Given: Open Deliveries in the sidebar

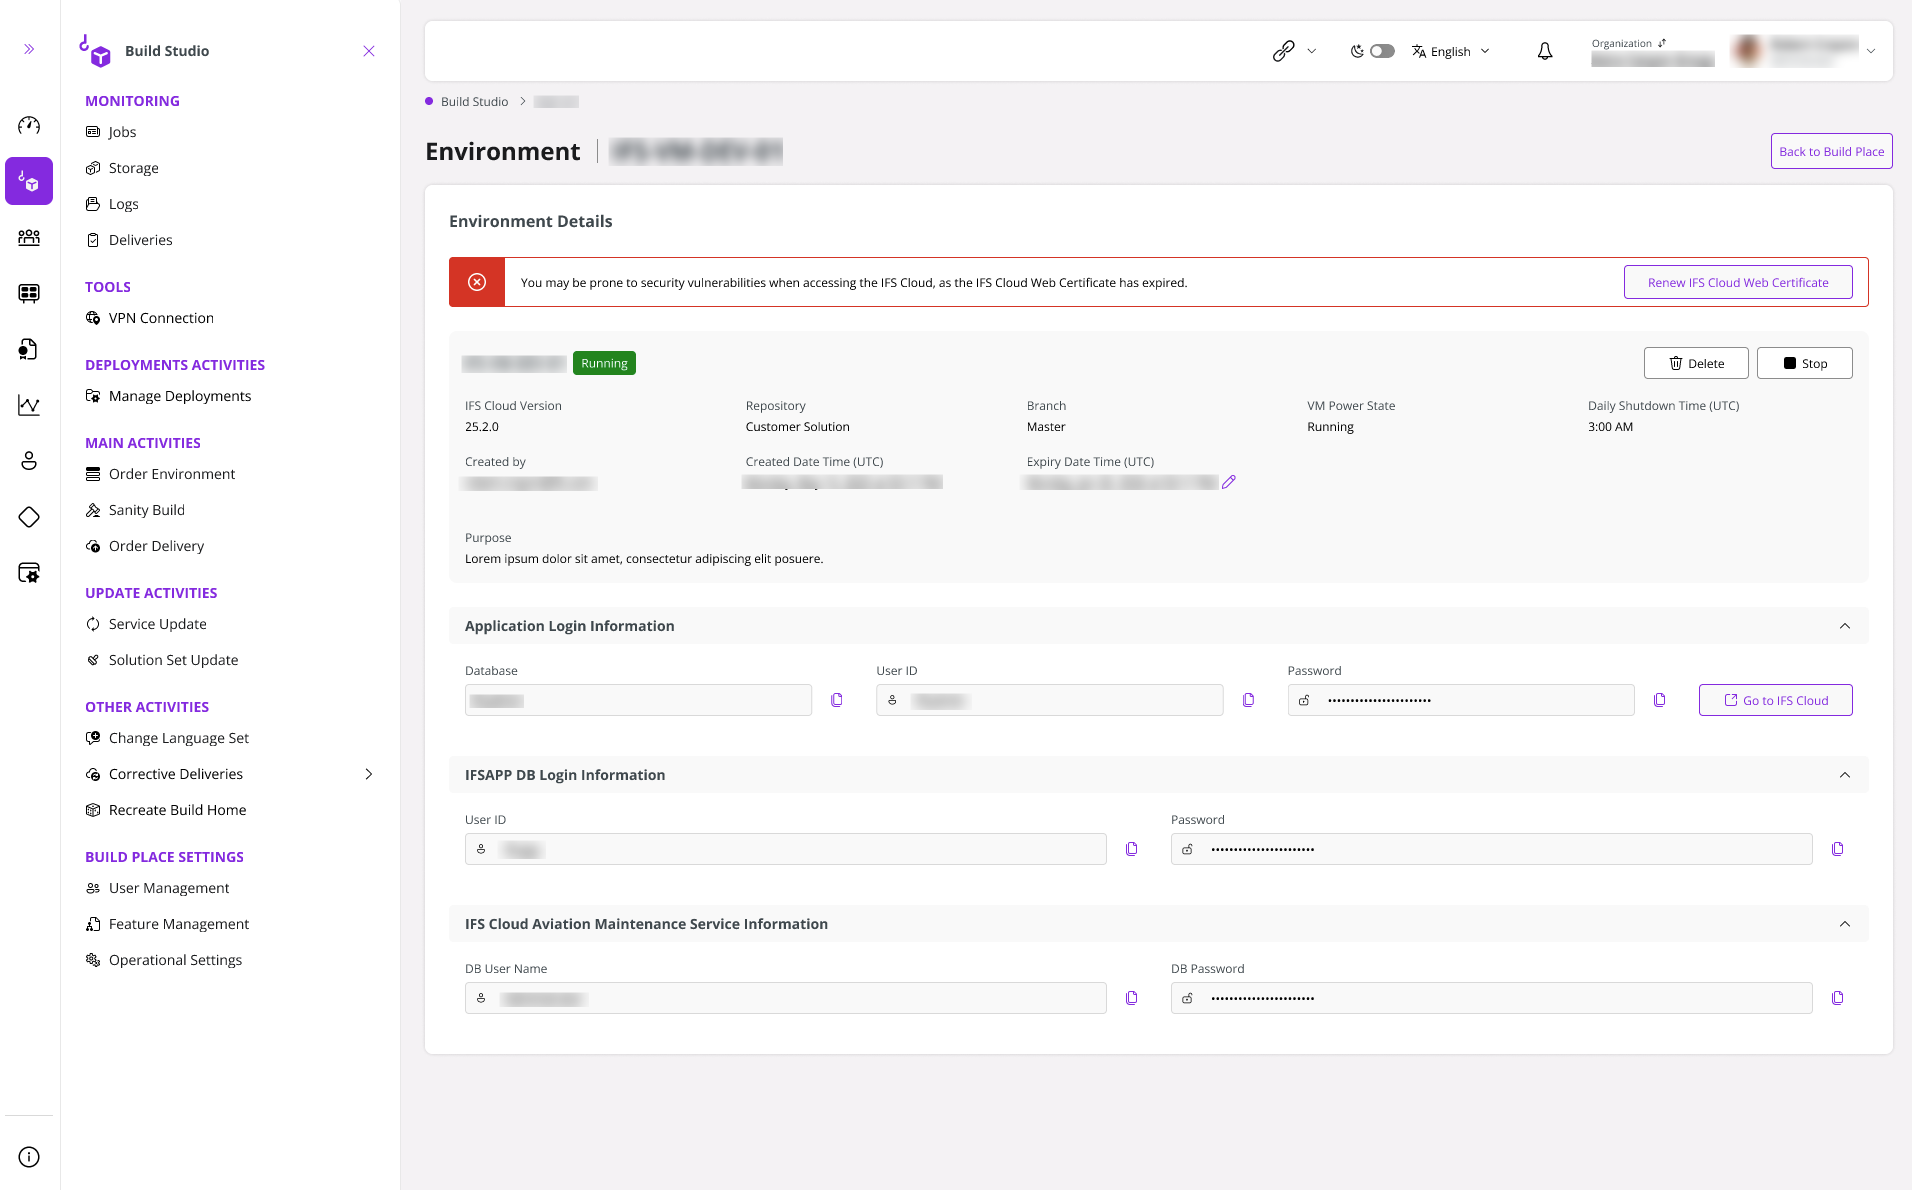Looking at the screenshot, I should pos(140,240).
